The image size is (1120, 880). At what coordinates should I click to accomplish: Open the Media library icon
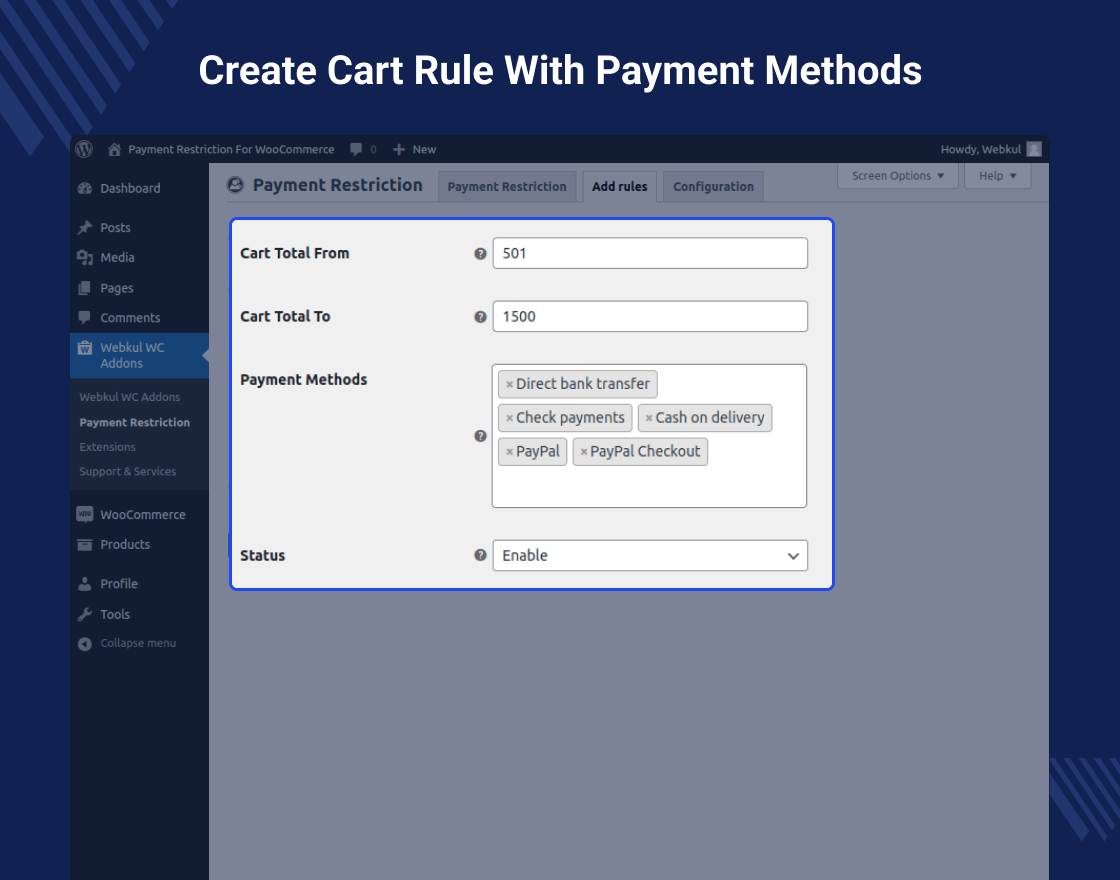pos(87,257)
